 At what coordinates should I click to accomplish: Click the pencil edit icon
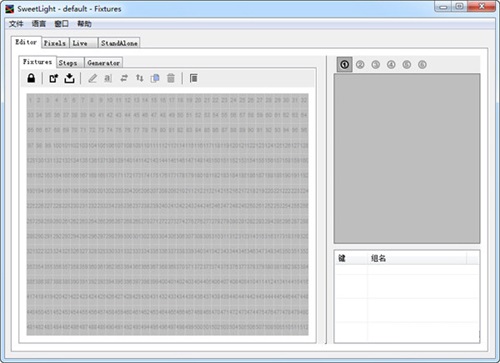92,78
